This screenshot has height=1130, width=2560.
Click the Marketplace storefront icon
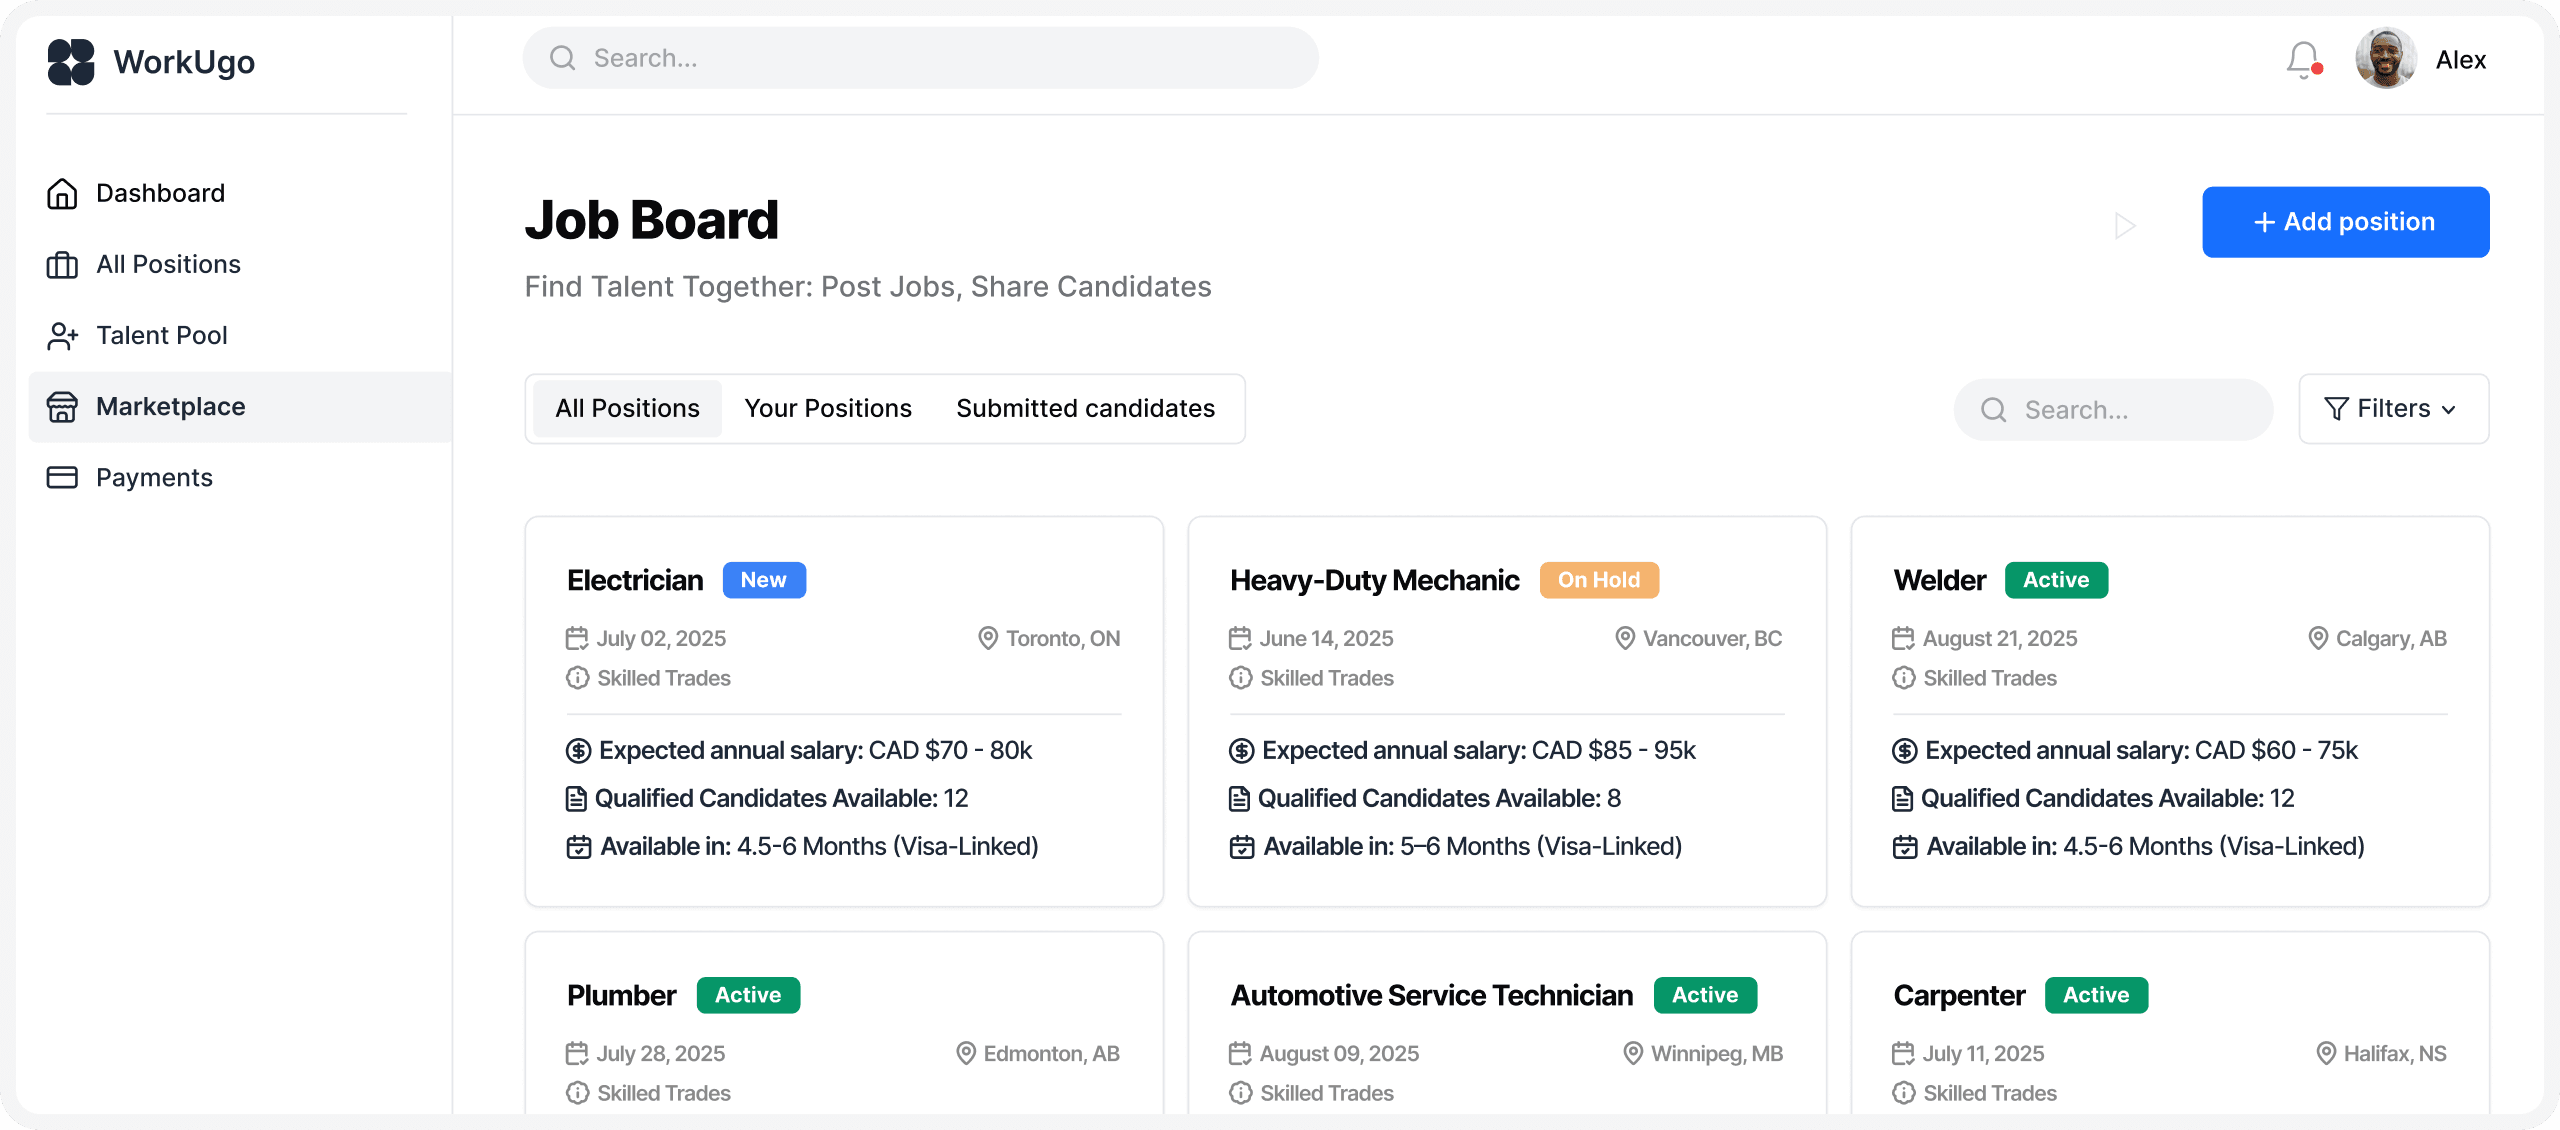[x=62, y=407]
